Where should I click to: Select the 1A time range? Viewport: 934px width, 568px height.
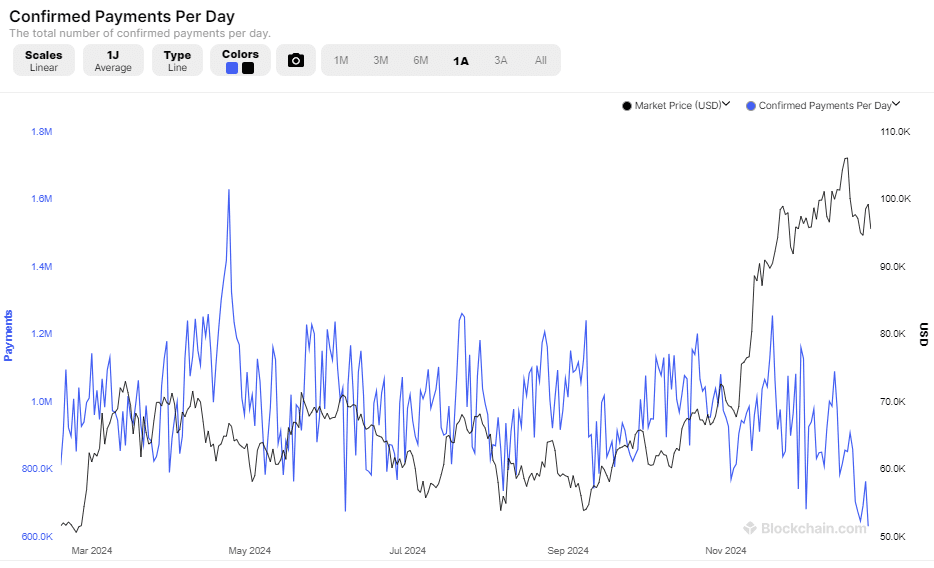click(x=460, y=61)
